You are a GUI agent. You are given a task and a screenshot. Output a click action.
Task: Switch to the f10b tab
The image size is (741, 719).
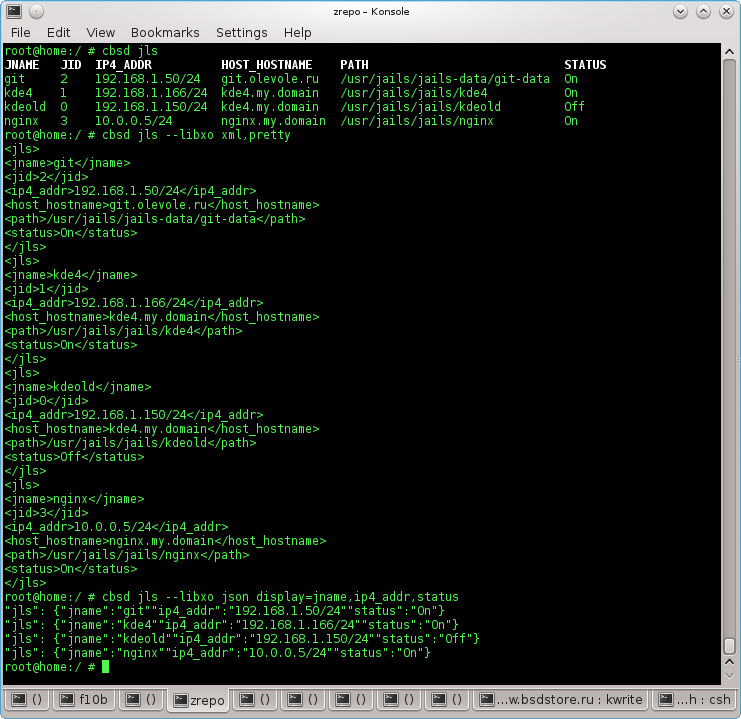[x=84, y=699]
